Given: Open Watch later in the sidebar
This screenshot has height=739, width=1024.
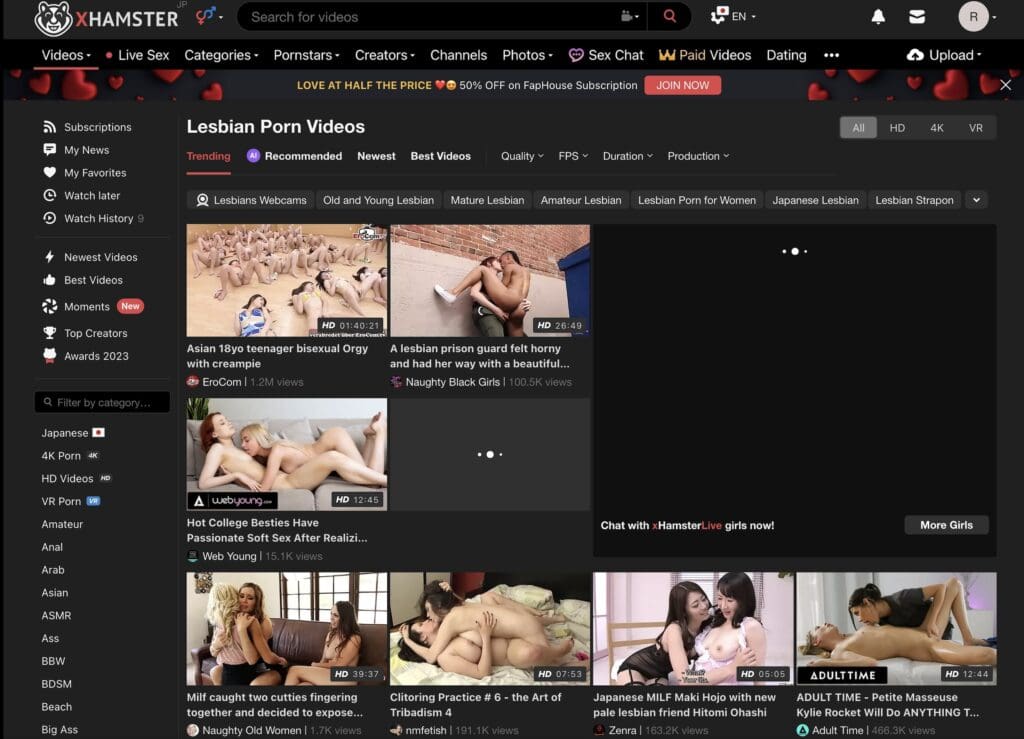Looking at the screenshot, I should [91, 196].
